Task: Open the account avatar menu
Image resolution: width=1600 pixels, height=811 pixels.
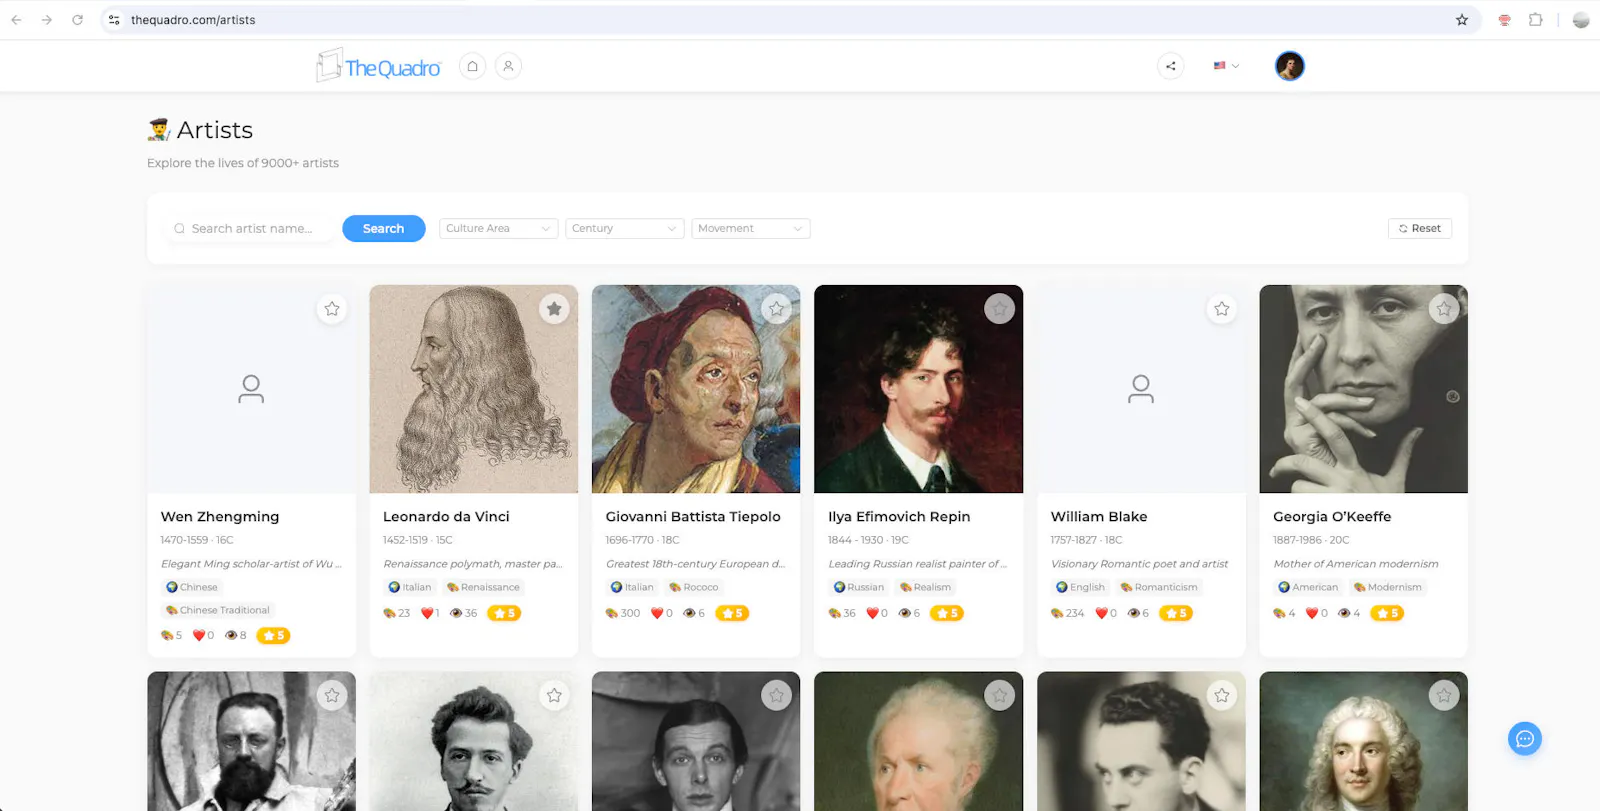Action: (1289, 66)
